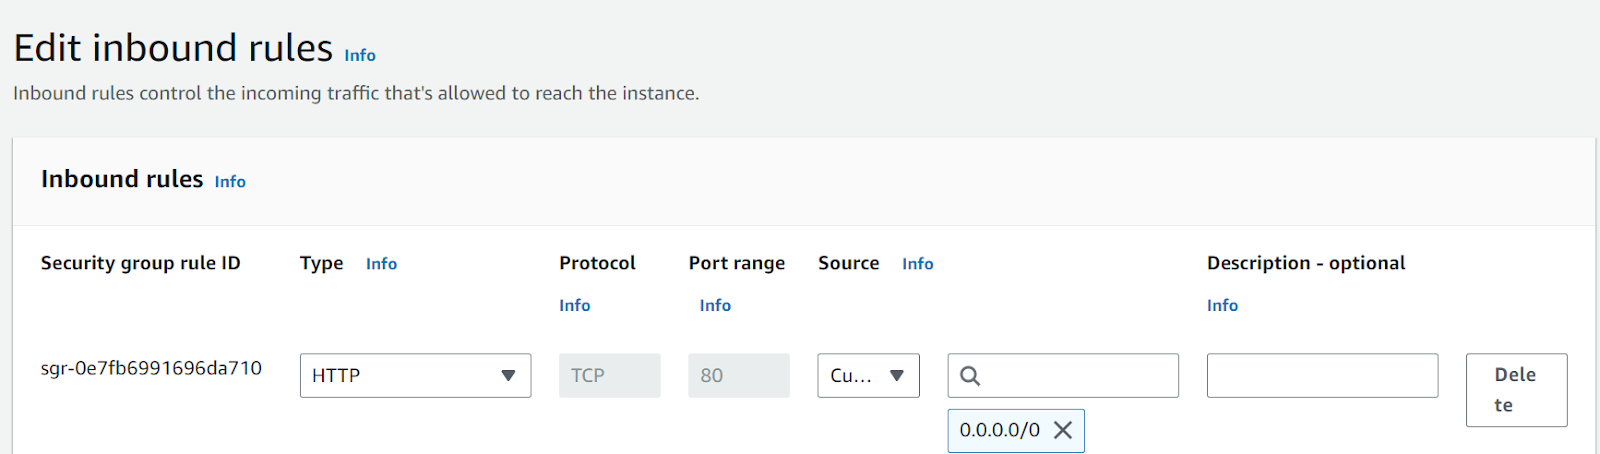
Task: Click the magnifier icon in source search
Action: (x=970, y=376)
